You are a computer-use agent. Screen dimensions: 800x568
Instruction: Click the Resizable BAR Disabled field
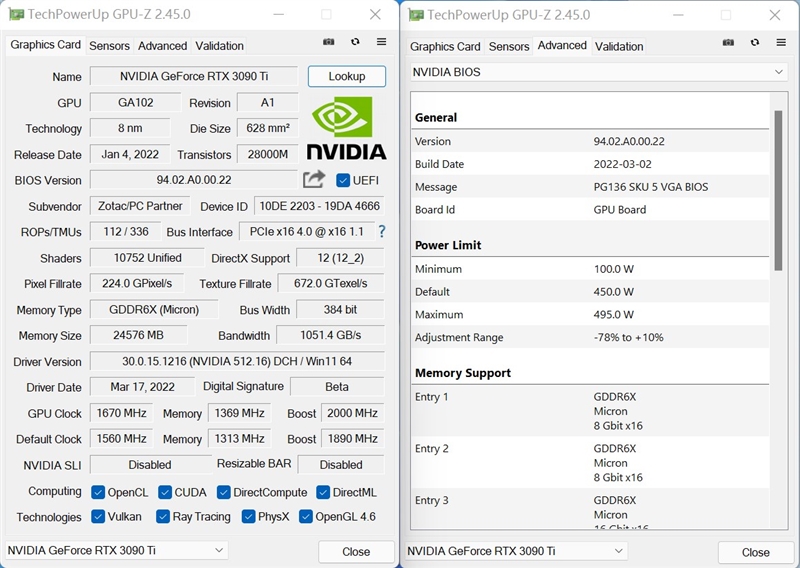341,465
